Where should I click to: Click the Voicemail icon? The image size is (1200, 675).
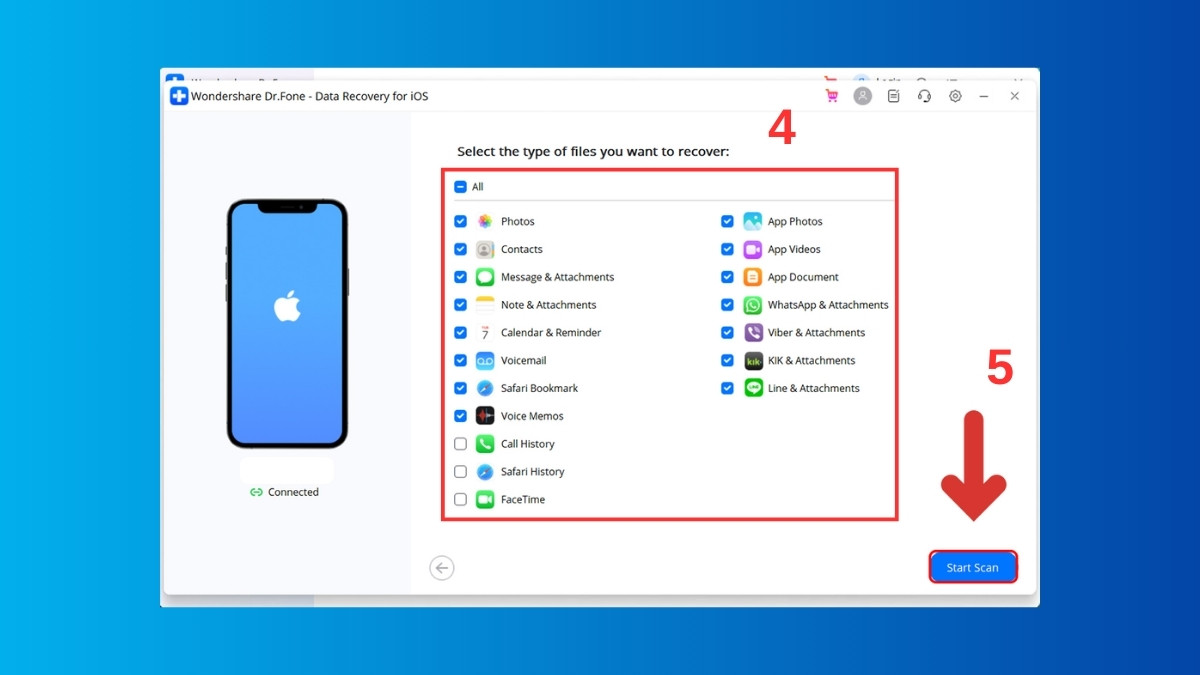tap(485, 361)
